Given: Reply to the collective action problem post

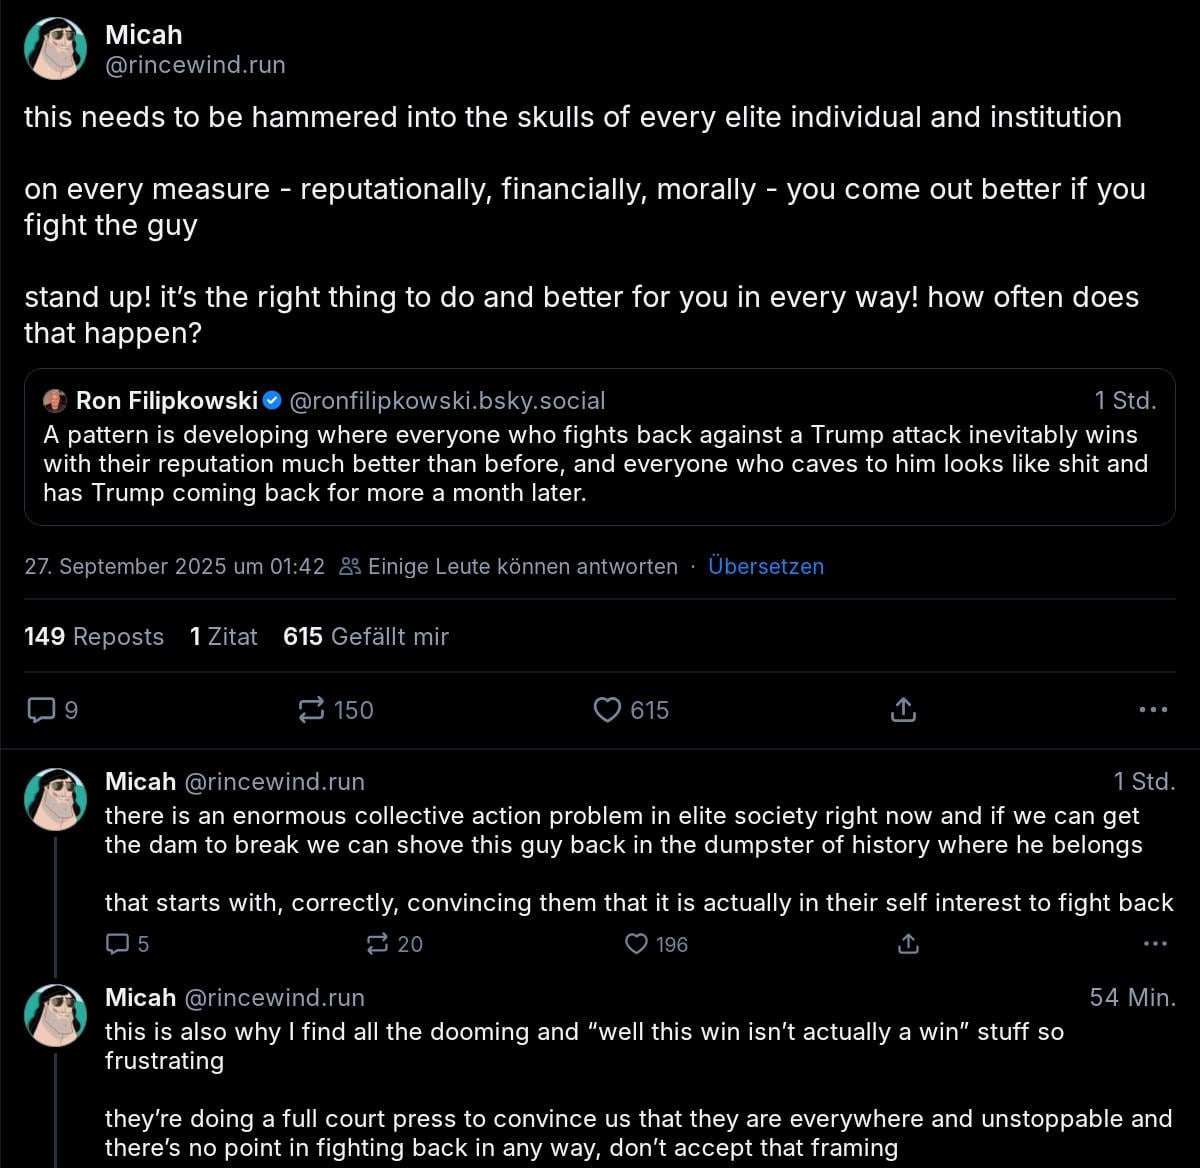Looking at the screenshot, I should pos(128,944).
